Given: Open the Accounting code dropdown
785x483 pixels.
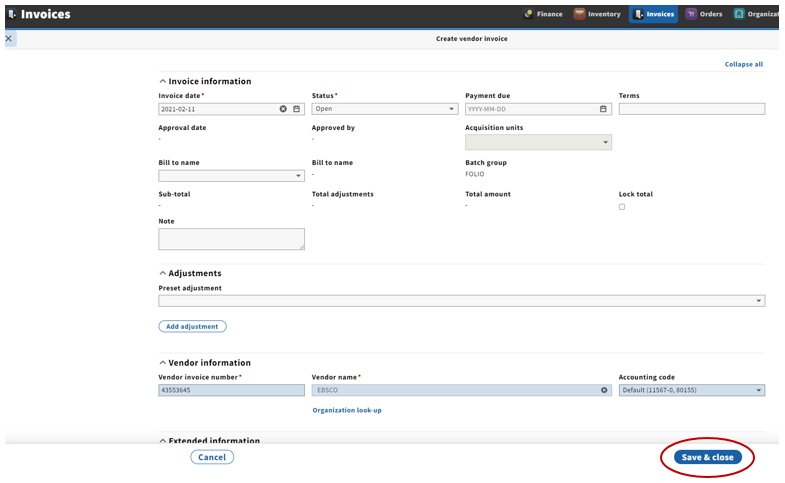Looking at the screenshot, I should 691,390.
